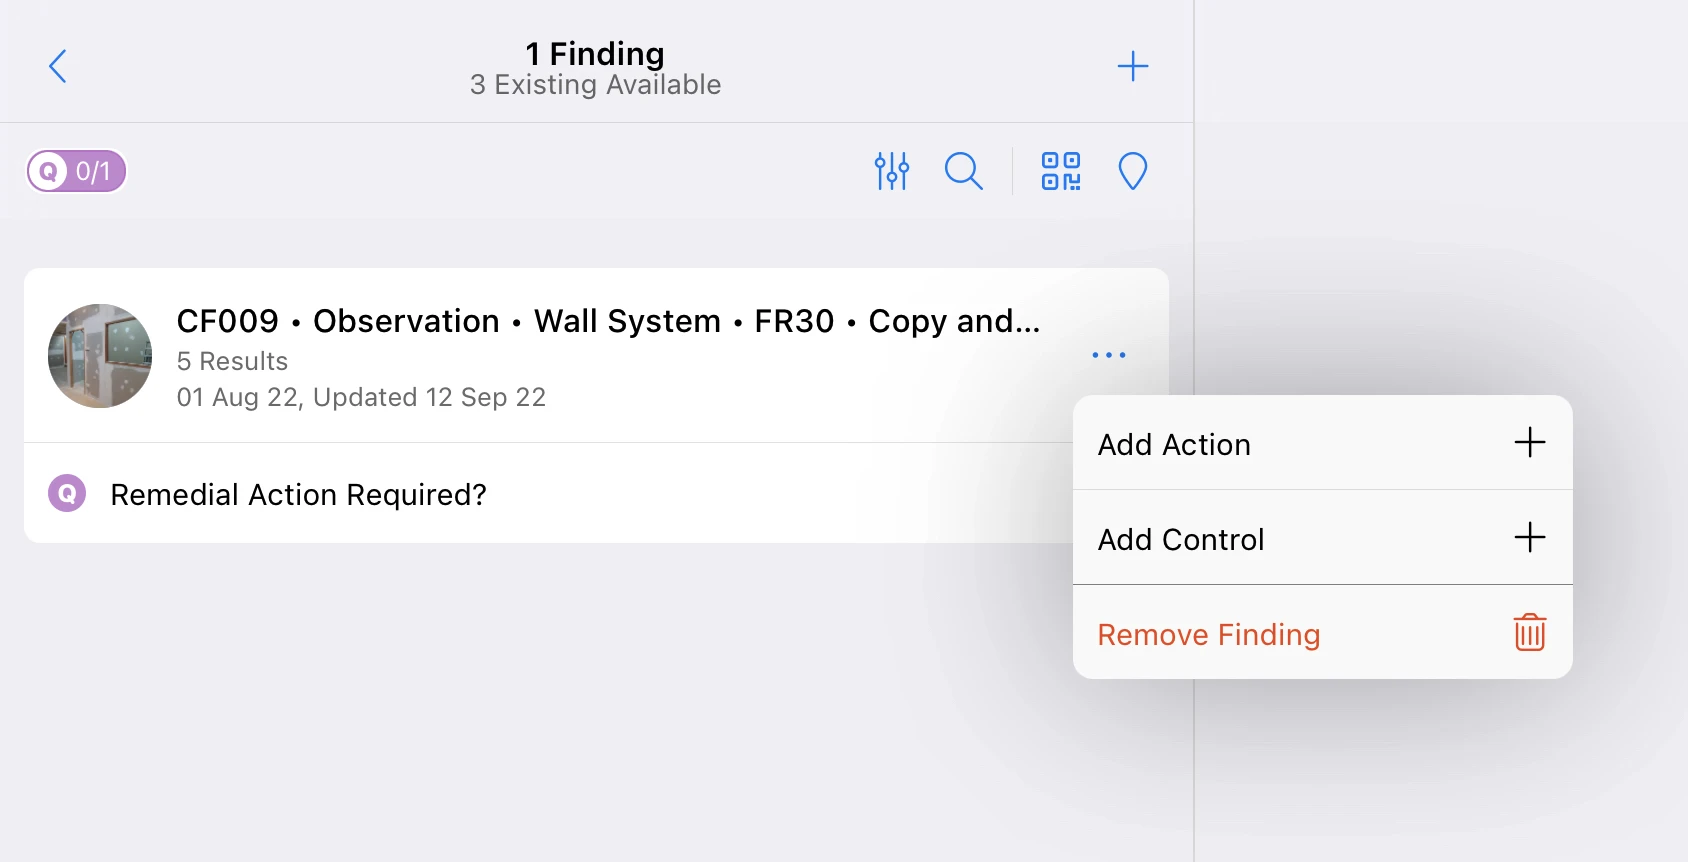1688x862 pixels.
Task: Click the 1 Finding header title
Action: pyautogui.click(x=595, y=53)
